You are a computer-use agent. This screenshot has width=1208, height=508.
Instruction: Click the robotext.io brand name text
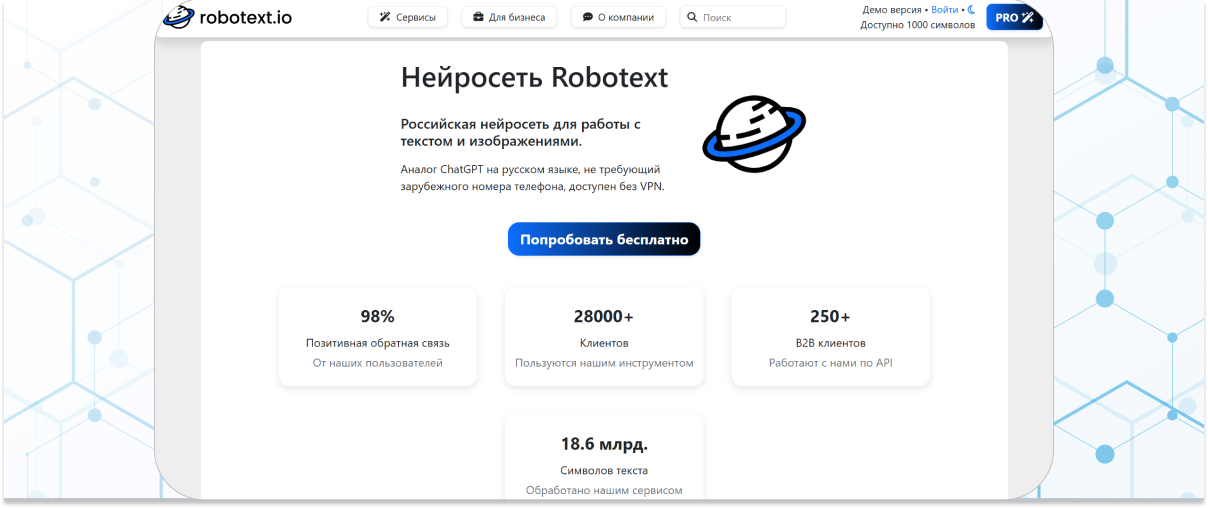tap(246, 17)
